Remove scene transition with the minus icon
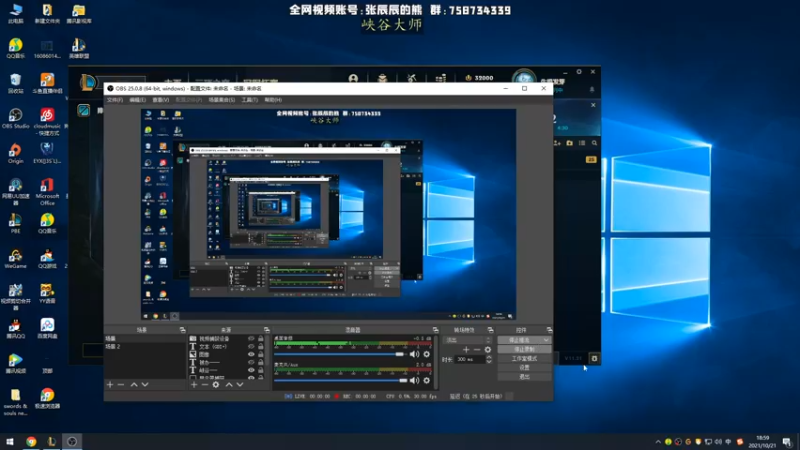The image size is (800, 450). click(477, 349)
